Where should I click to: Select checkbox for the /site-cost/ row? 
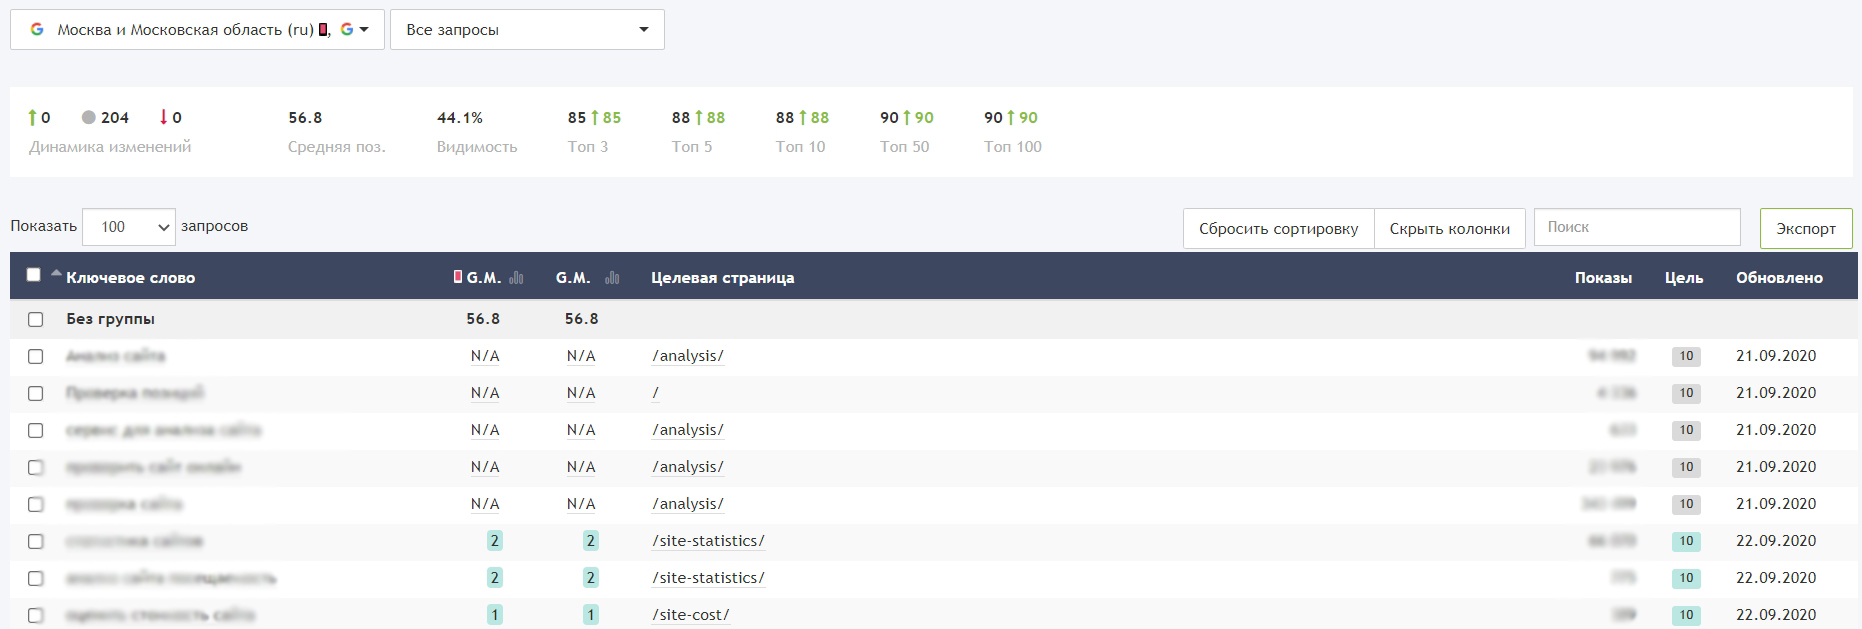coord(36,616)
